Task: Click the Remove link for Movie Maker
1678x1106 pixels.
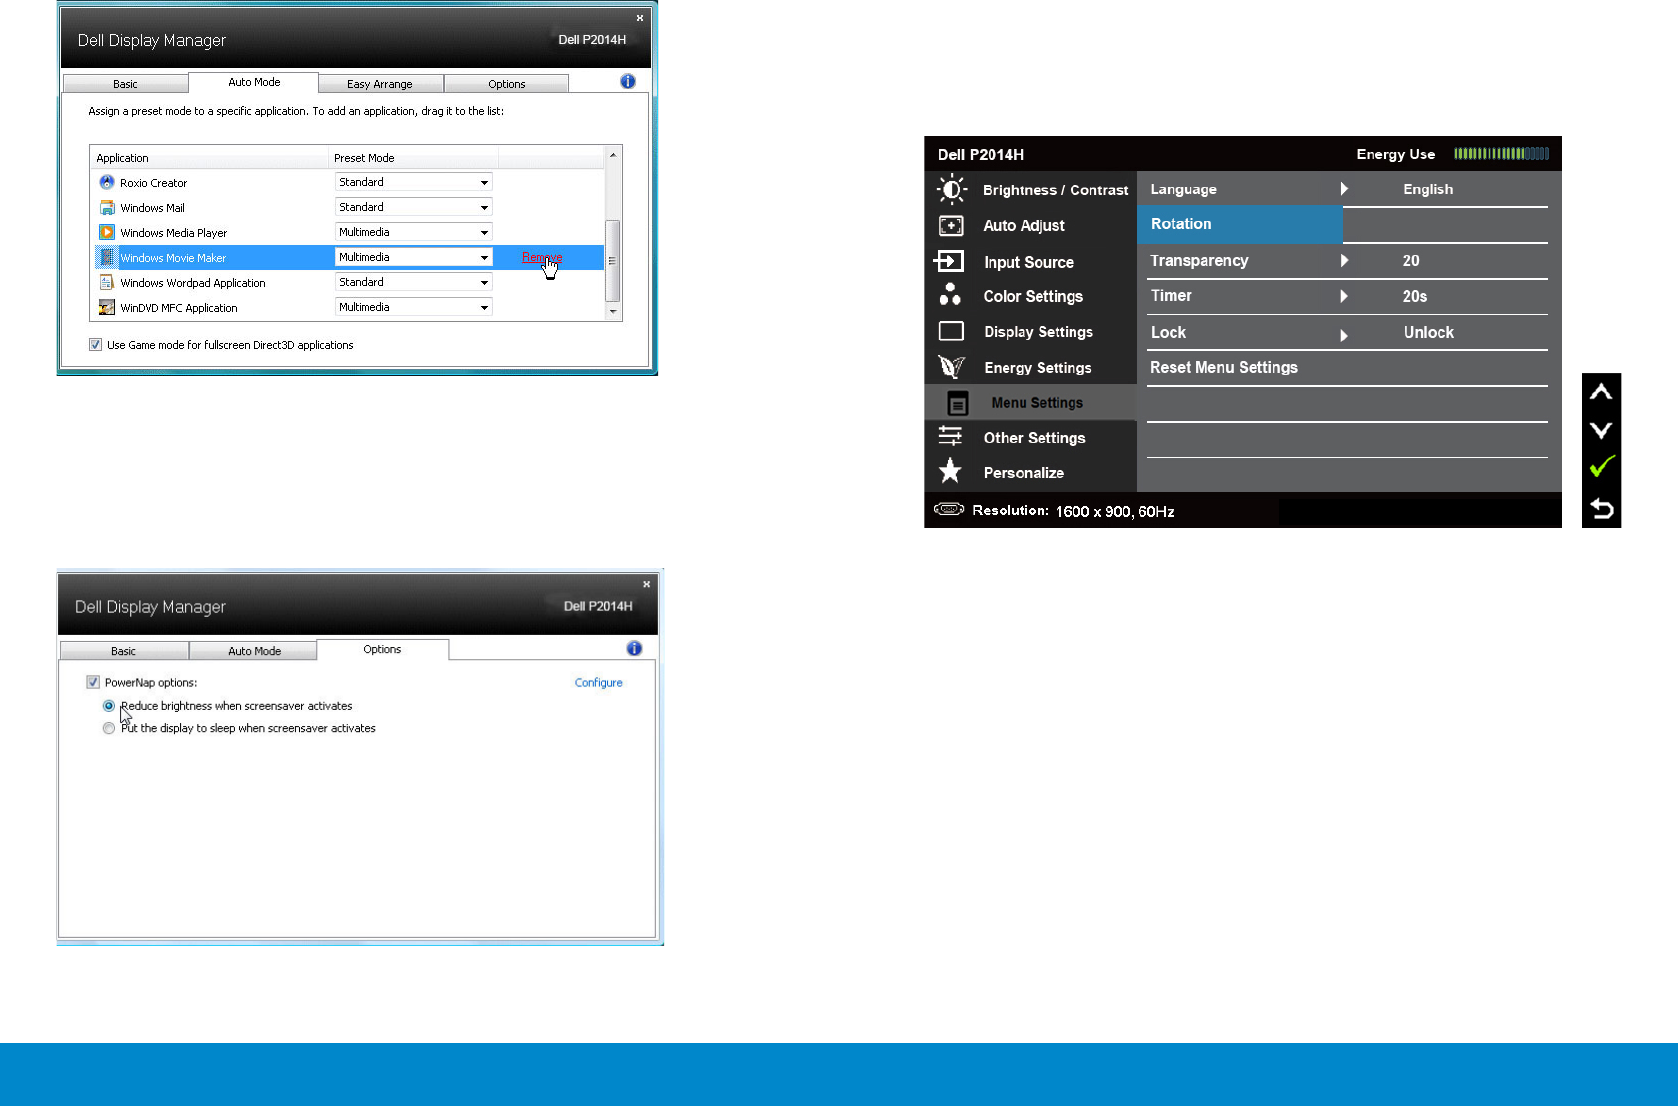Action: (542, 257)
